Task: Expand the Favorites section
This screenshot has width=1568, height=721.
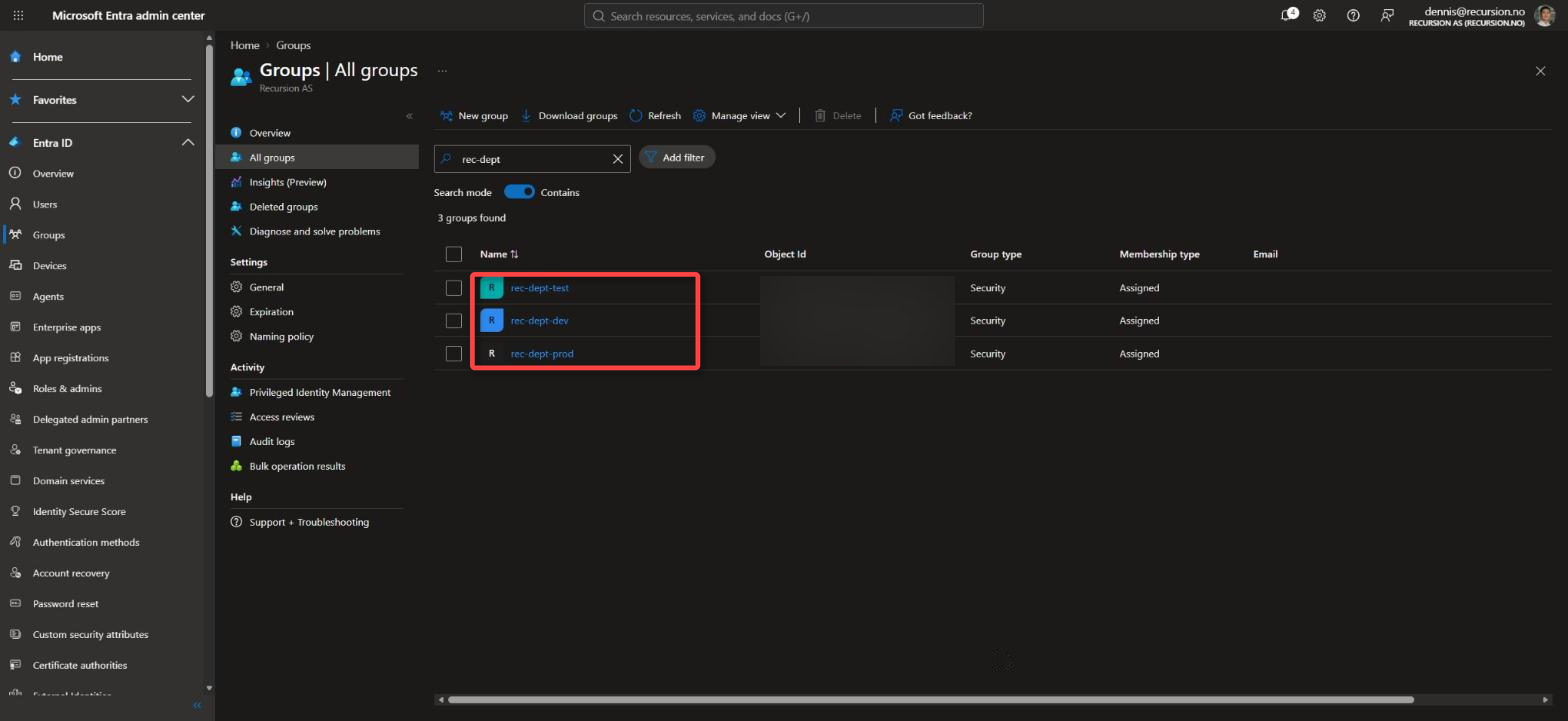Action: pyautogui.click(x=187, y=100)
